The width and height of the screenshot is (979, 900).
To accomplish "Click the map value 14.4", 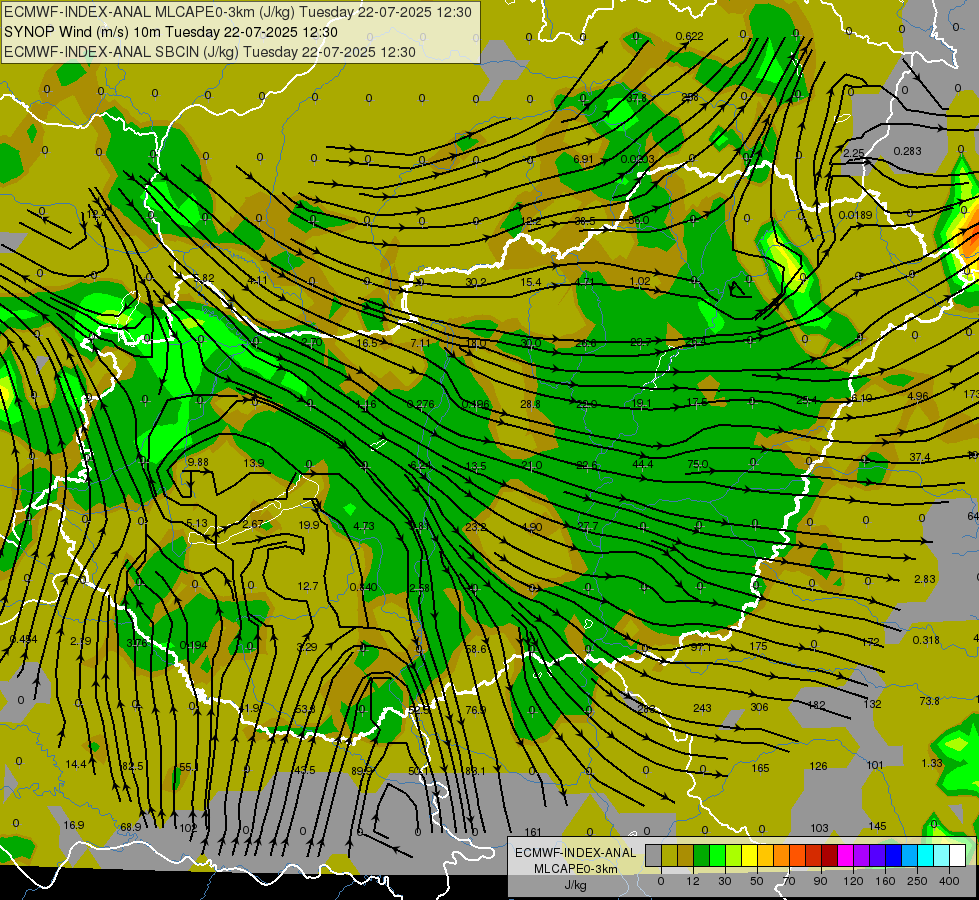I will coord(76,764).
